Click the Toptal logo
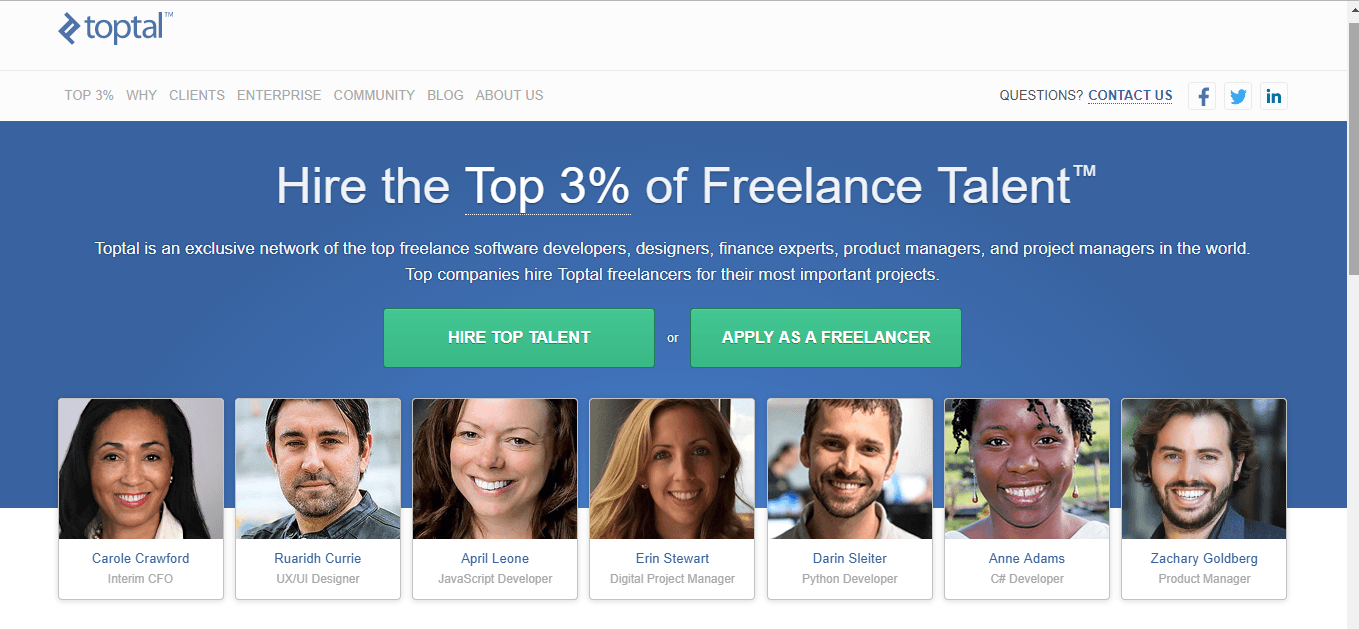Screen dimensions: 1359x629 coord(116,29)
